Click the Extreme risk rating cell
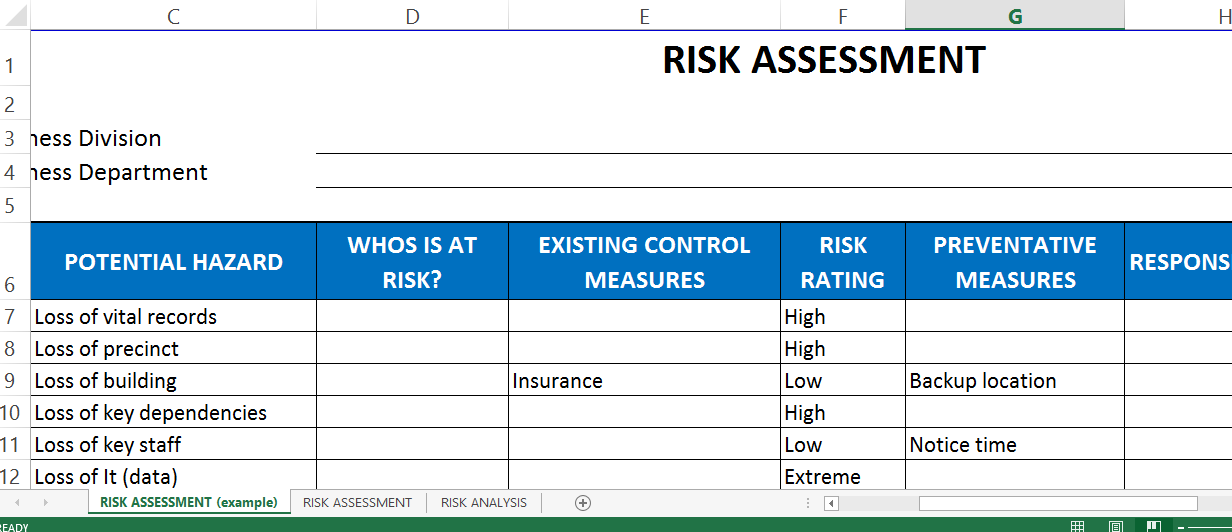Image resolution: width=1232 pixels, height=532 pixels. point(842,477)
